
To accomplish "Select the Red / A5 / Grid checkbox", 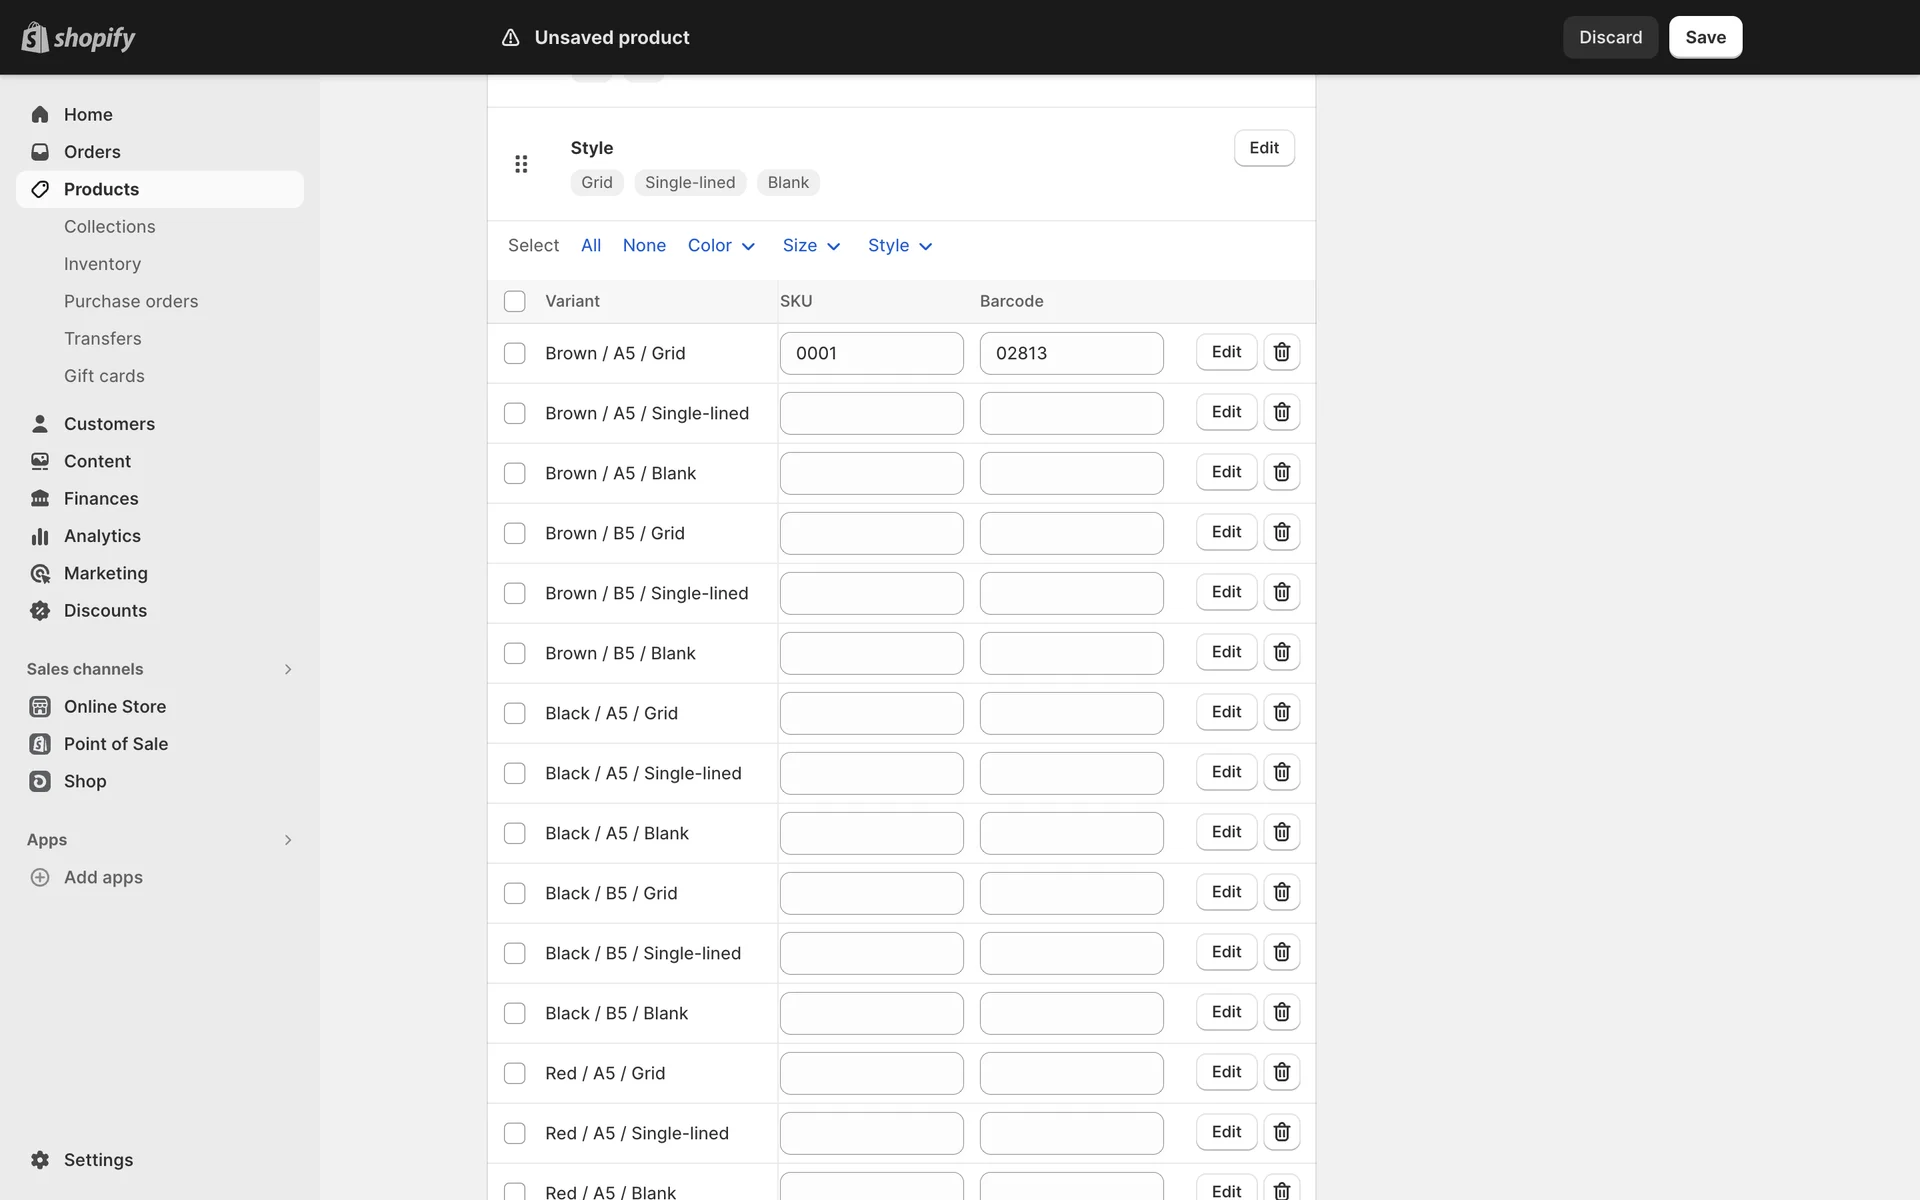I will click(514, 1073).
